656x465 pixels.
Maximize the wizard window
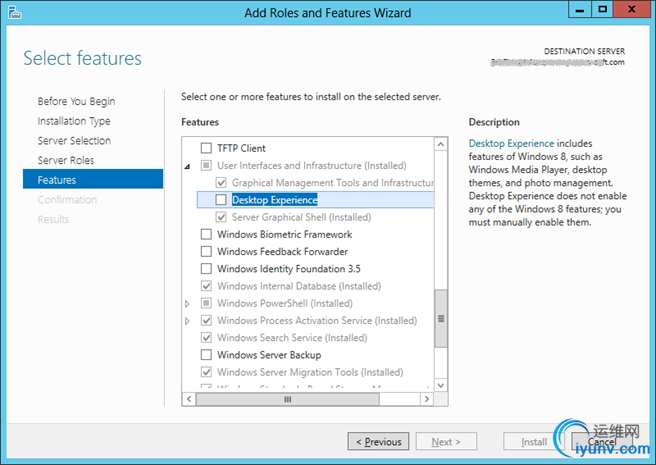click(602, 9)
